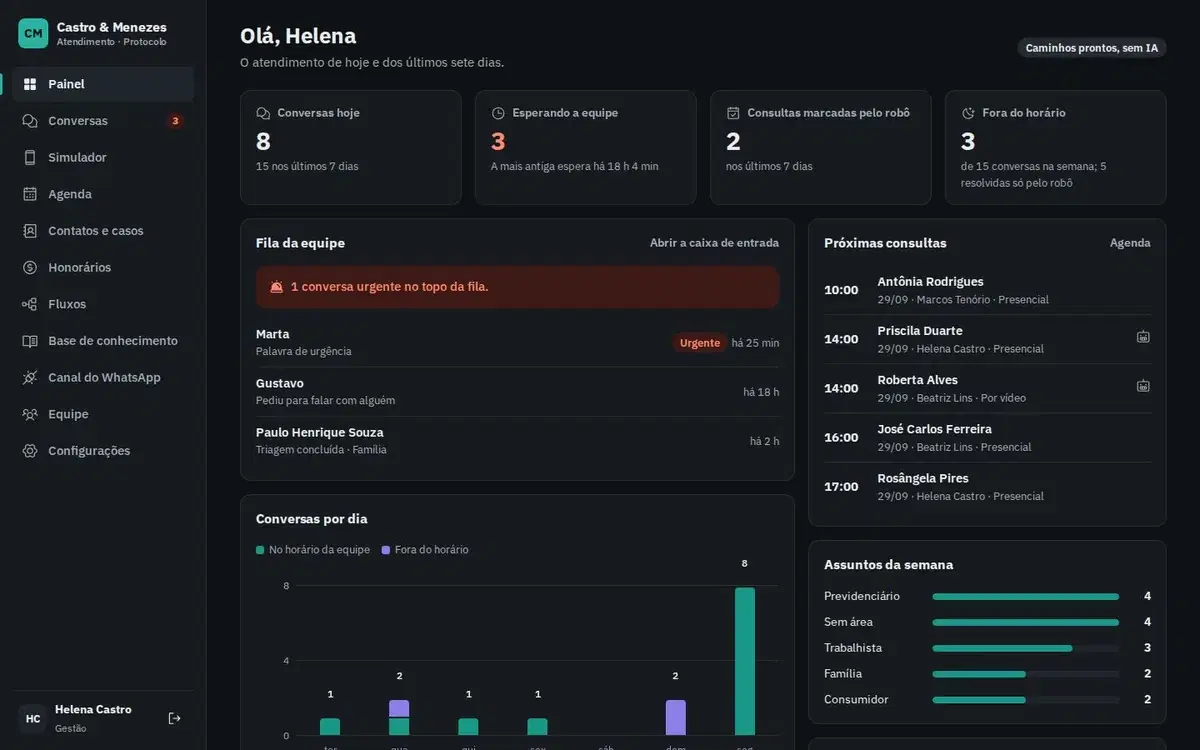
Task: Click the Previdenciário progress bar
Action: [1026, 596]
